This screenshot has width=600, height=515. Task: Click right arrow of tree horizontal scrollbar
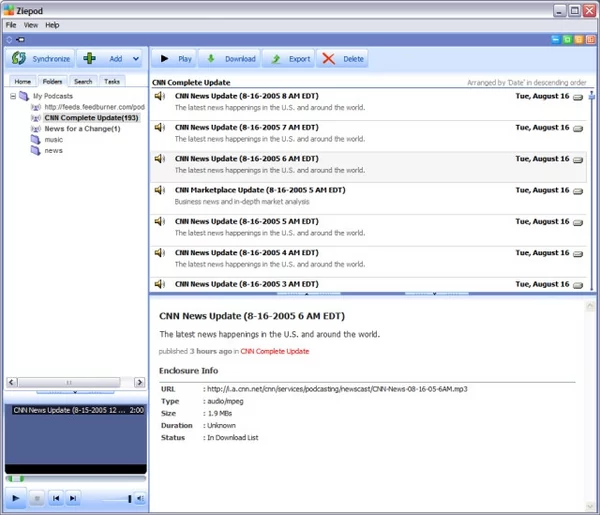(x=140, y=382)
